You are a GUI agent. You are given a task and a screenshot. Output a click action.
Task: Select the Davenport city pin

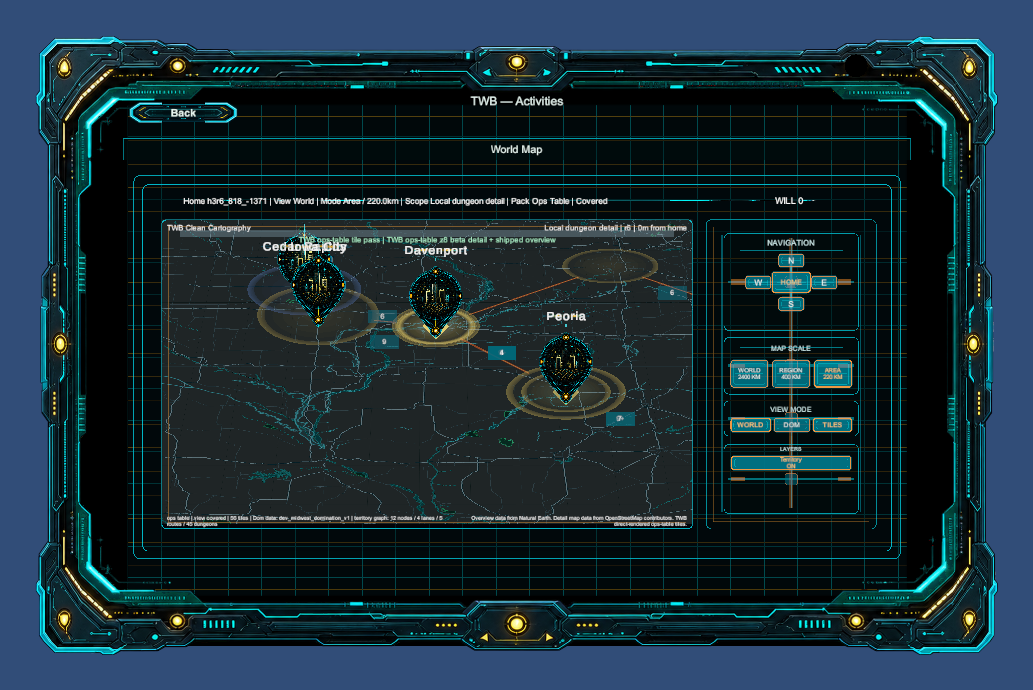tap(435, 302)
